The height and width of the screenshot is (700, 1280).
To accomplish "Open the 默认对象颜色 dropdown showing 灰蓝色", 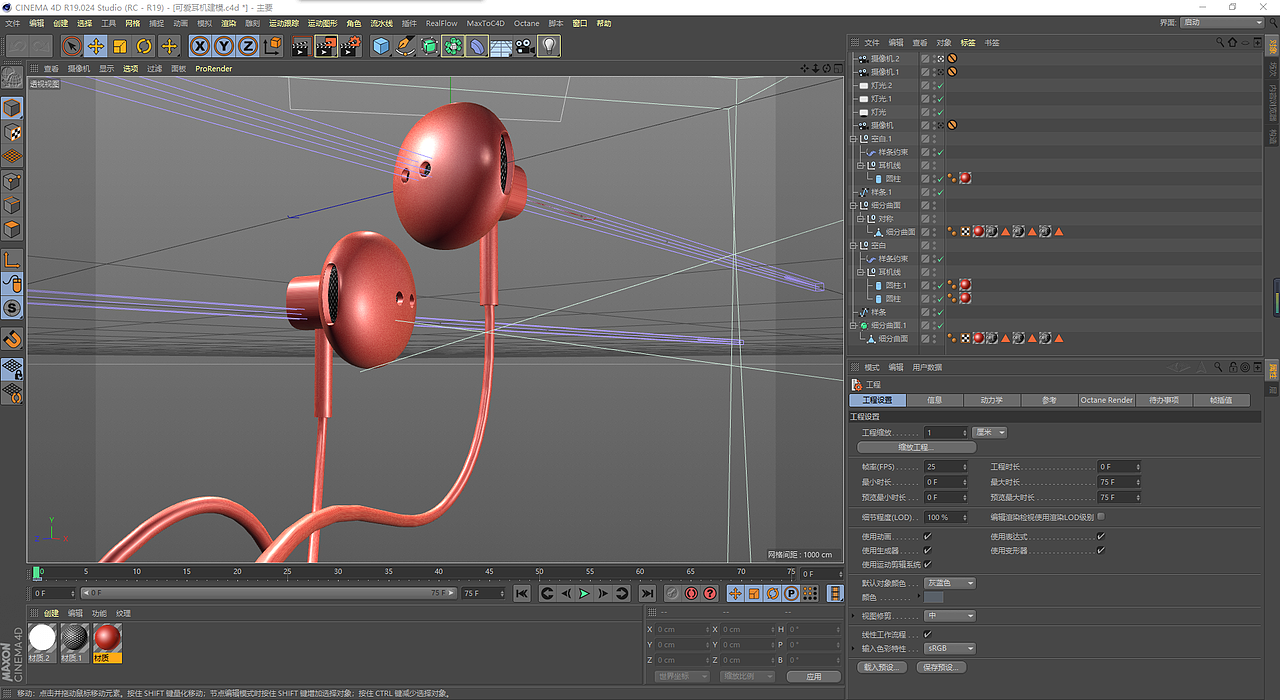I will 949,583.
